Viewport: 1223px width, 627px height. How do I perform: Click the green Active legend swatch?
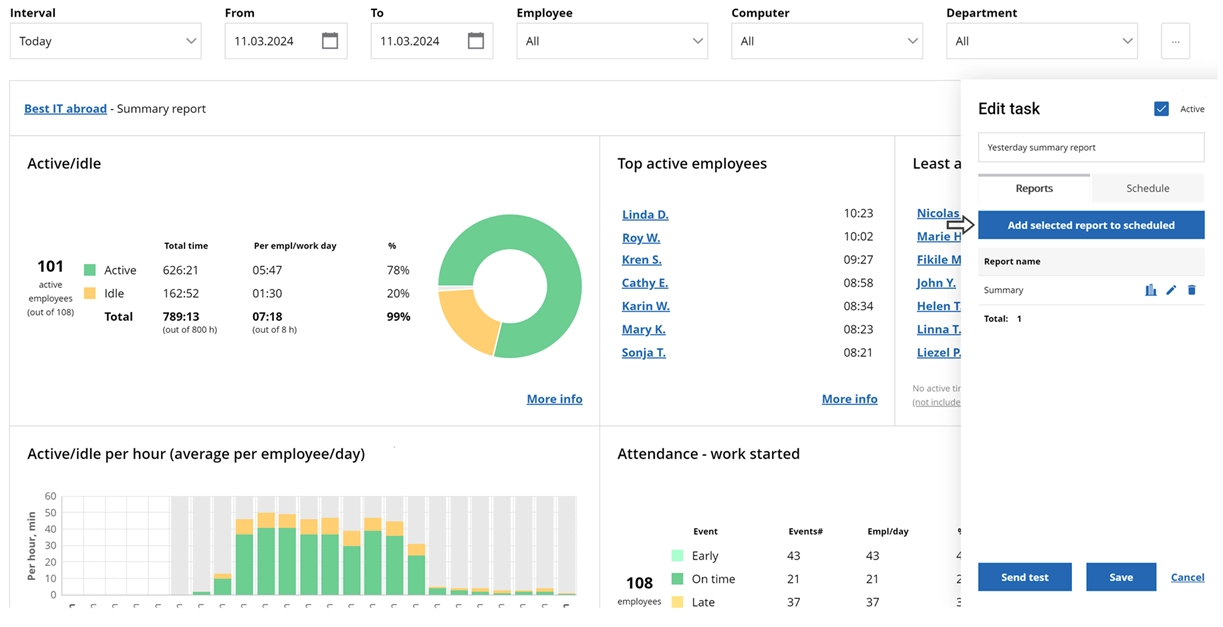(x=90, y=269)
